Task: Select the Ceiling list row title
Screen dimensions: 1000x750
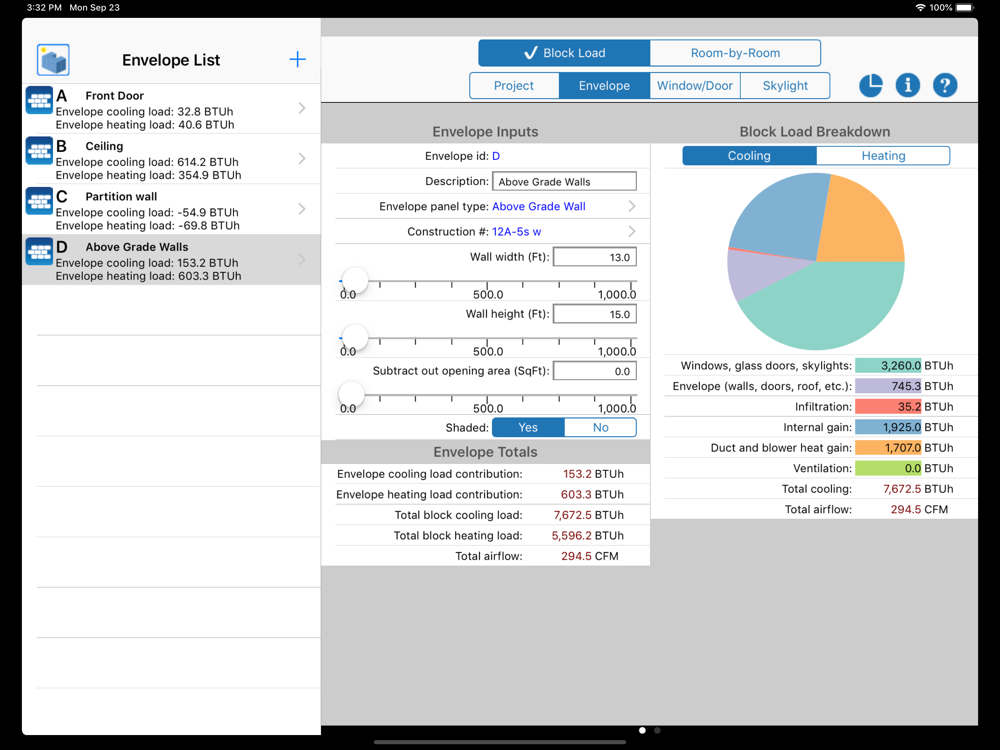Action: (105, 146)
